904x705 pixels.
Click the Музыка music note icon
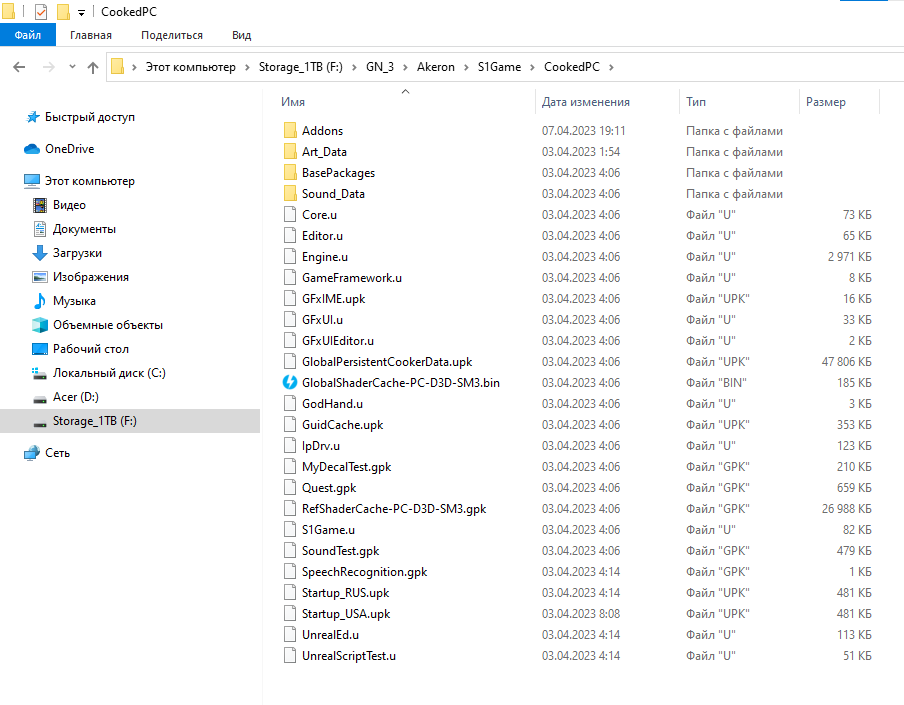click(40, 301)
